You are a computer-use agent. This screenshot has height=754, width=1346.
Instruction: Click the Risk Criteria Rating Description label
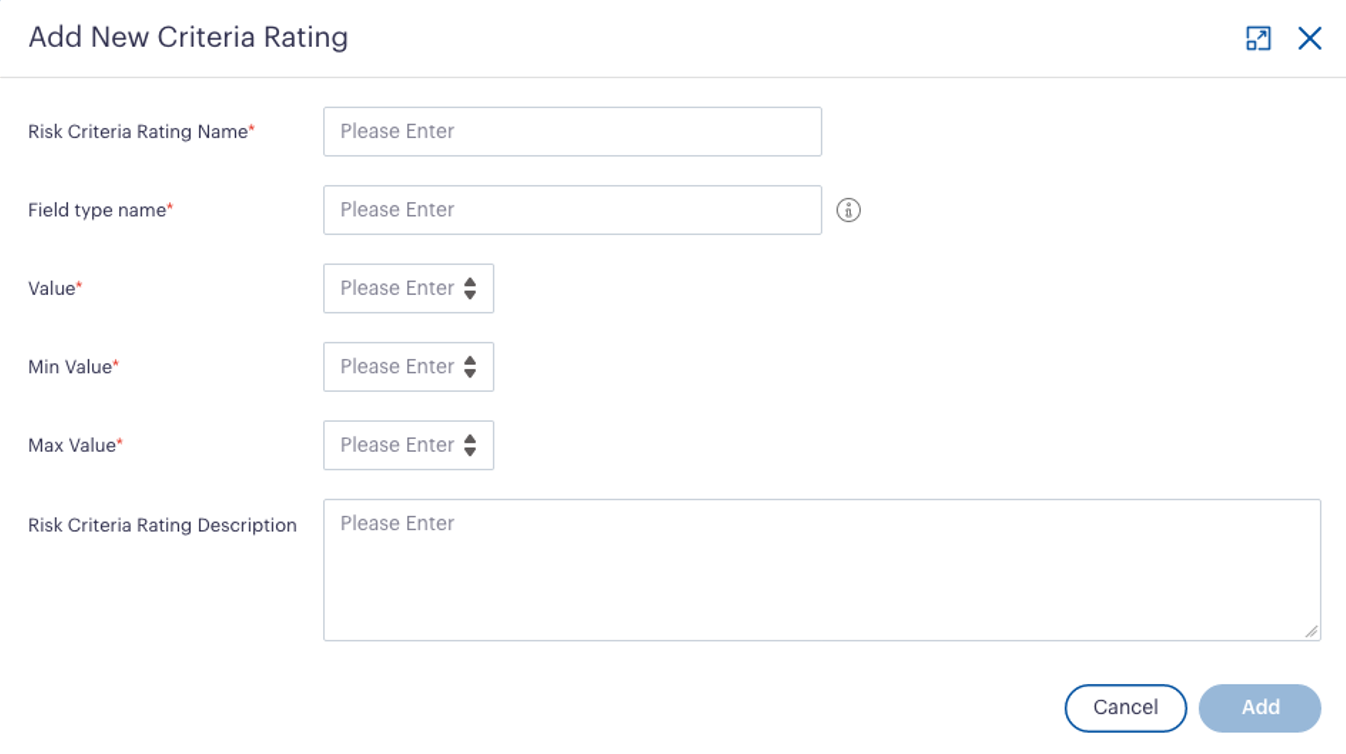162,525
